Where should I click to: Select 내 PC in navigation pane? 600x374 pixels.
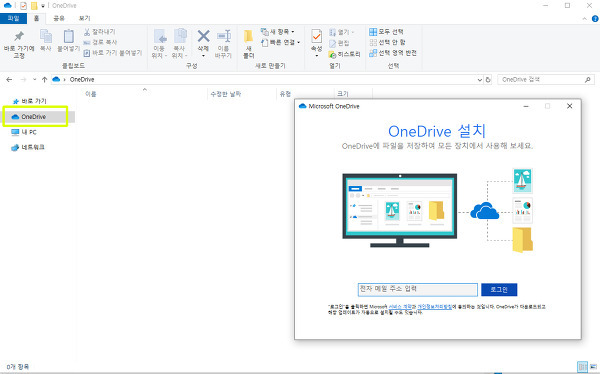click(24, 132)
